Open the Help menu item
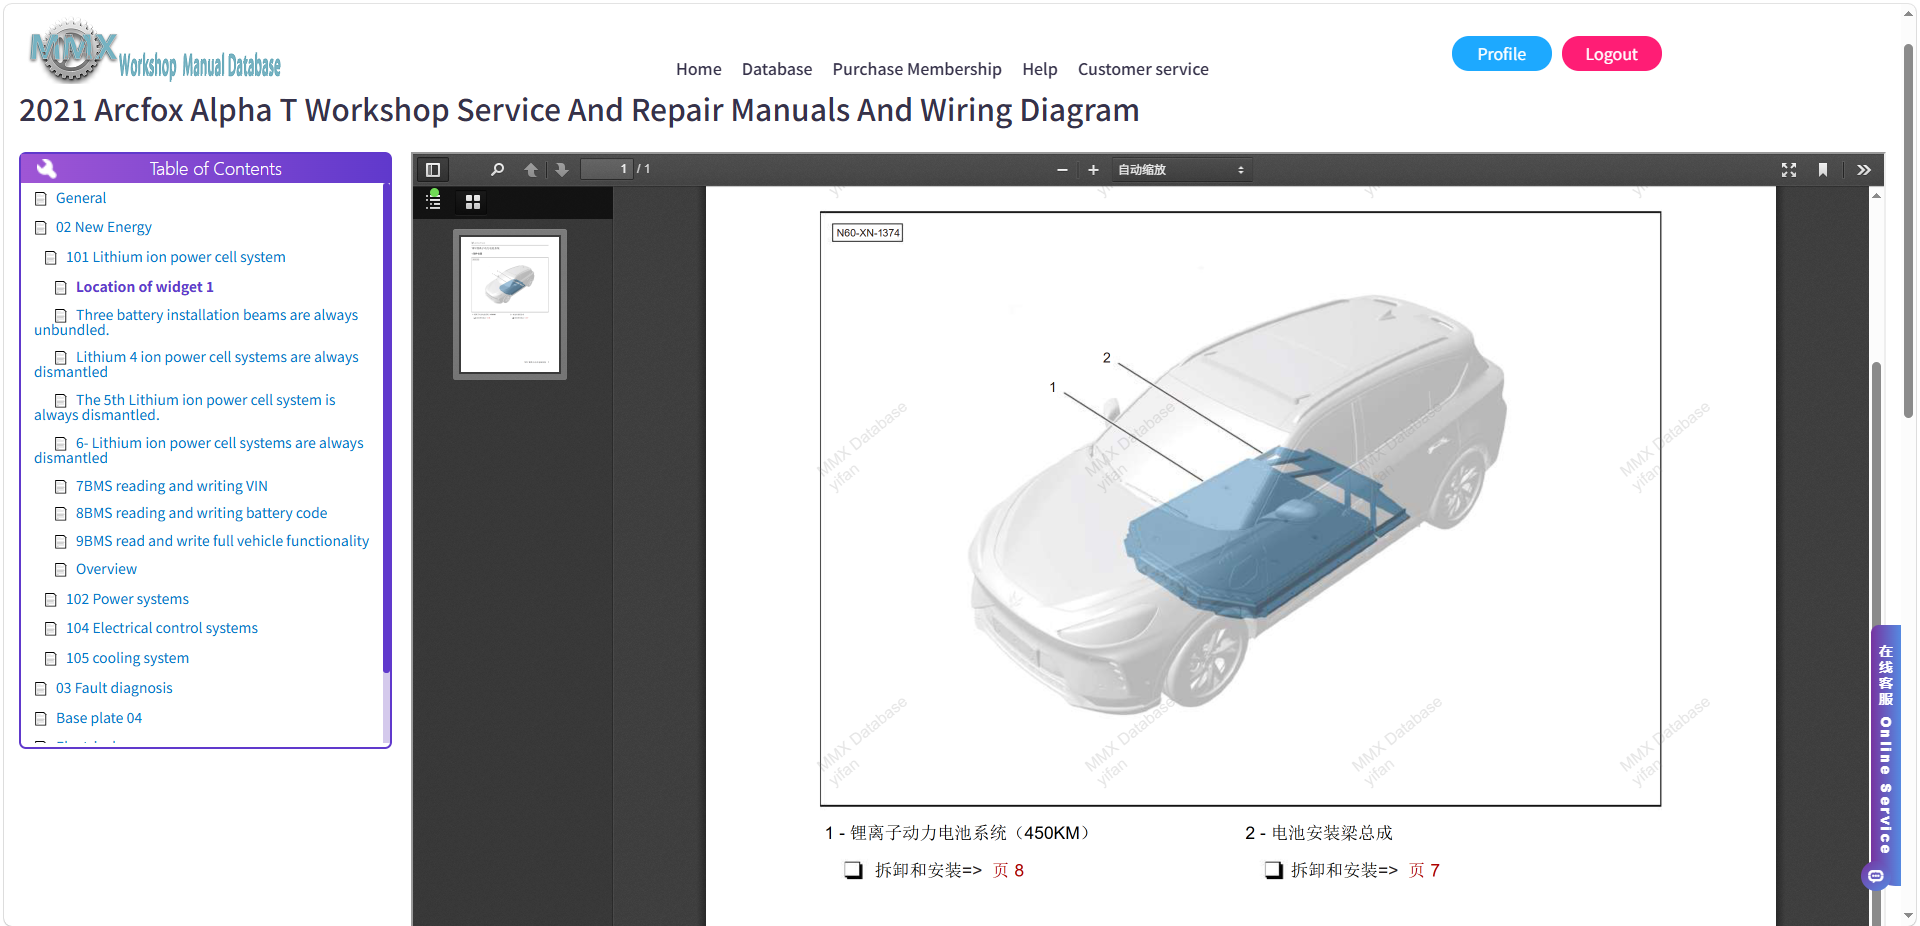 tap(1040, 69)
